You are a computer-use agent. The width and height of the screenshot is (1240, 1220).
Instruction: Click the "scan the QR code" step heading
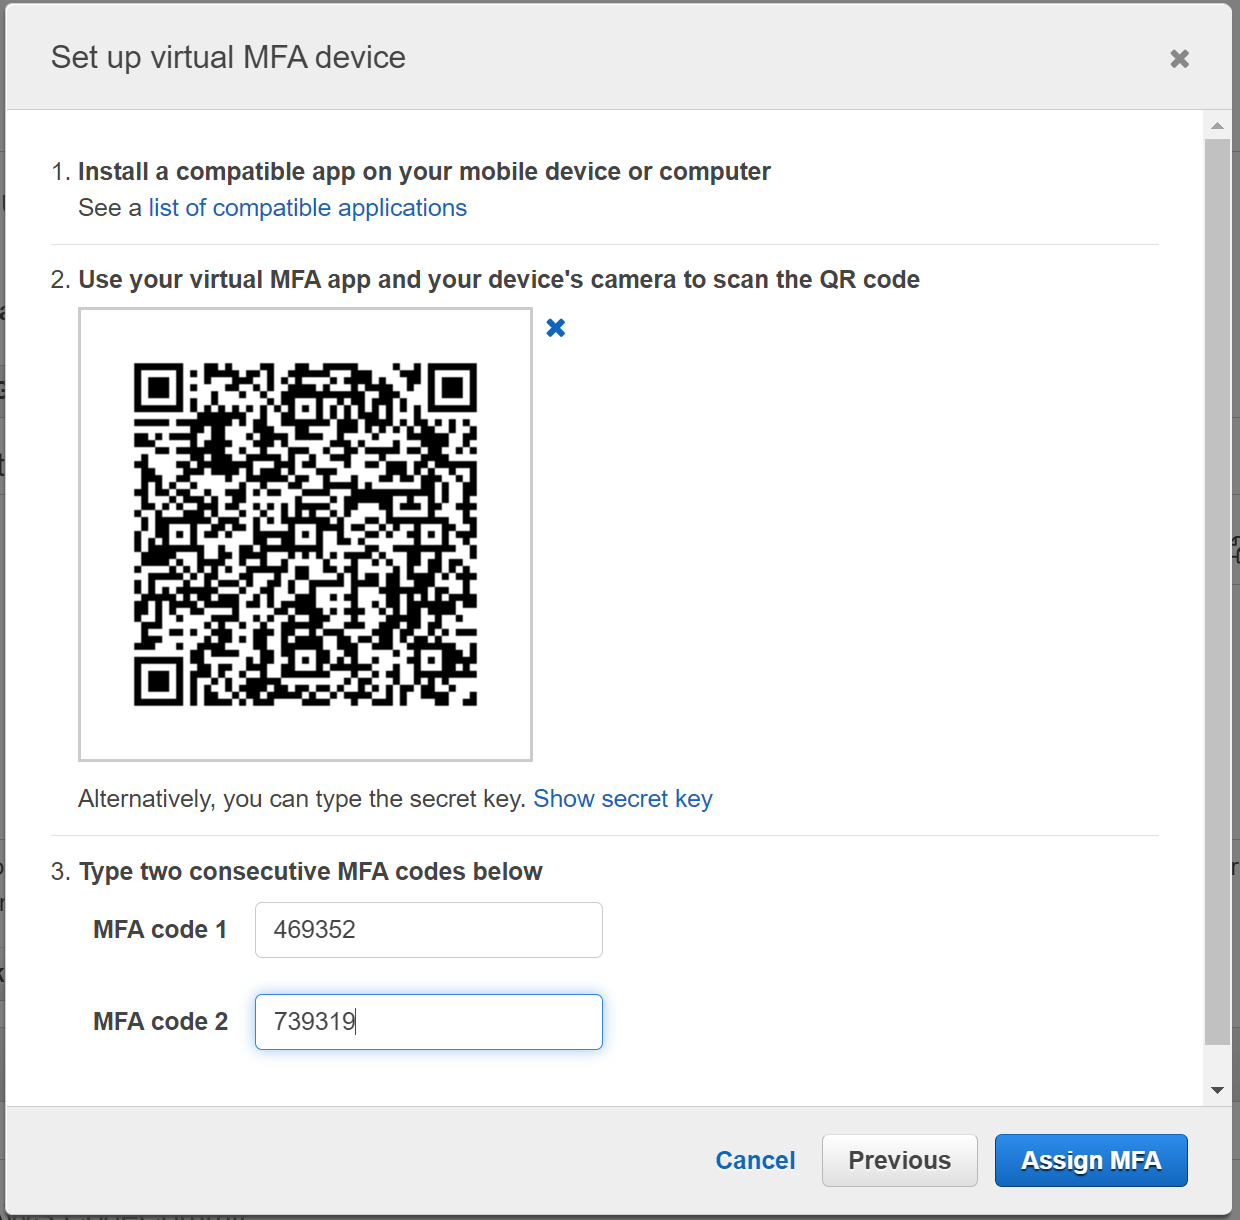pyautogui.click(x=498, y=280)
